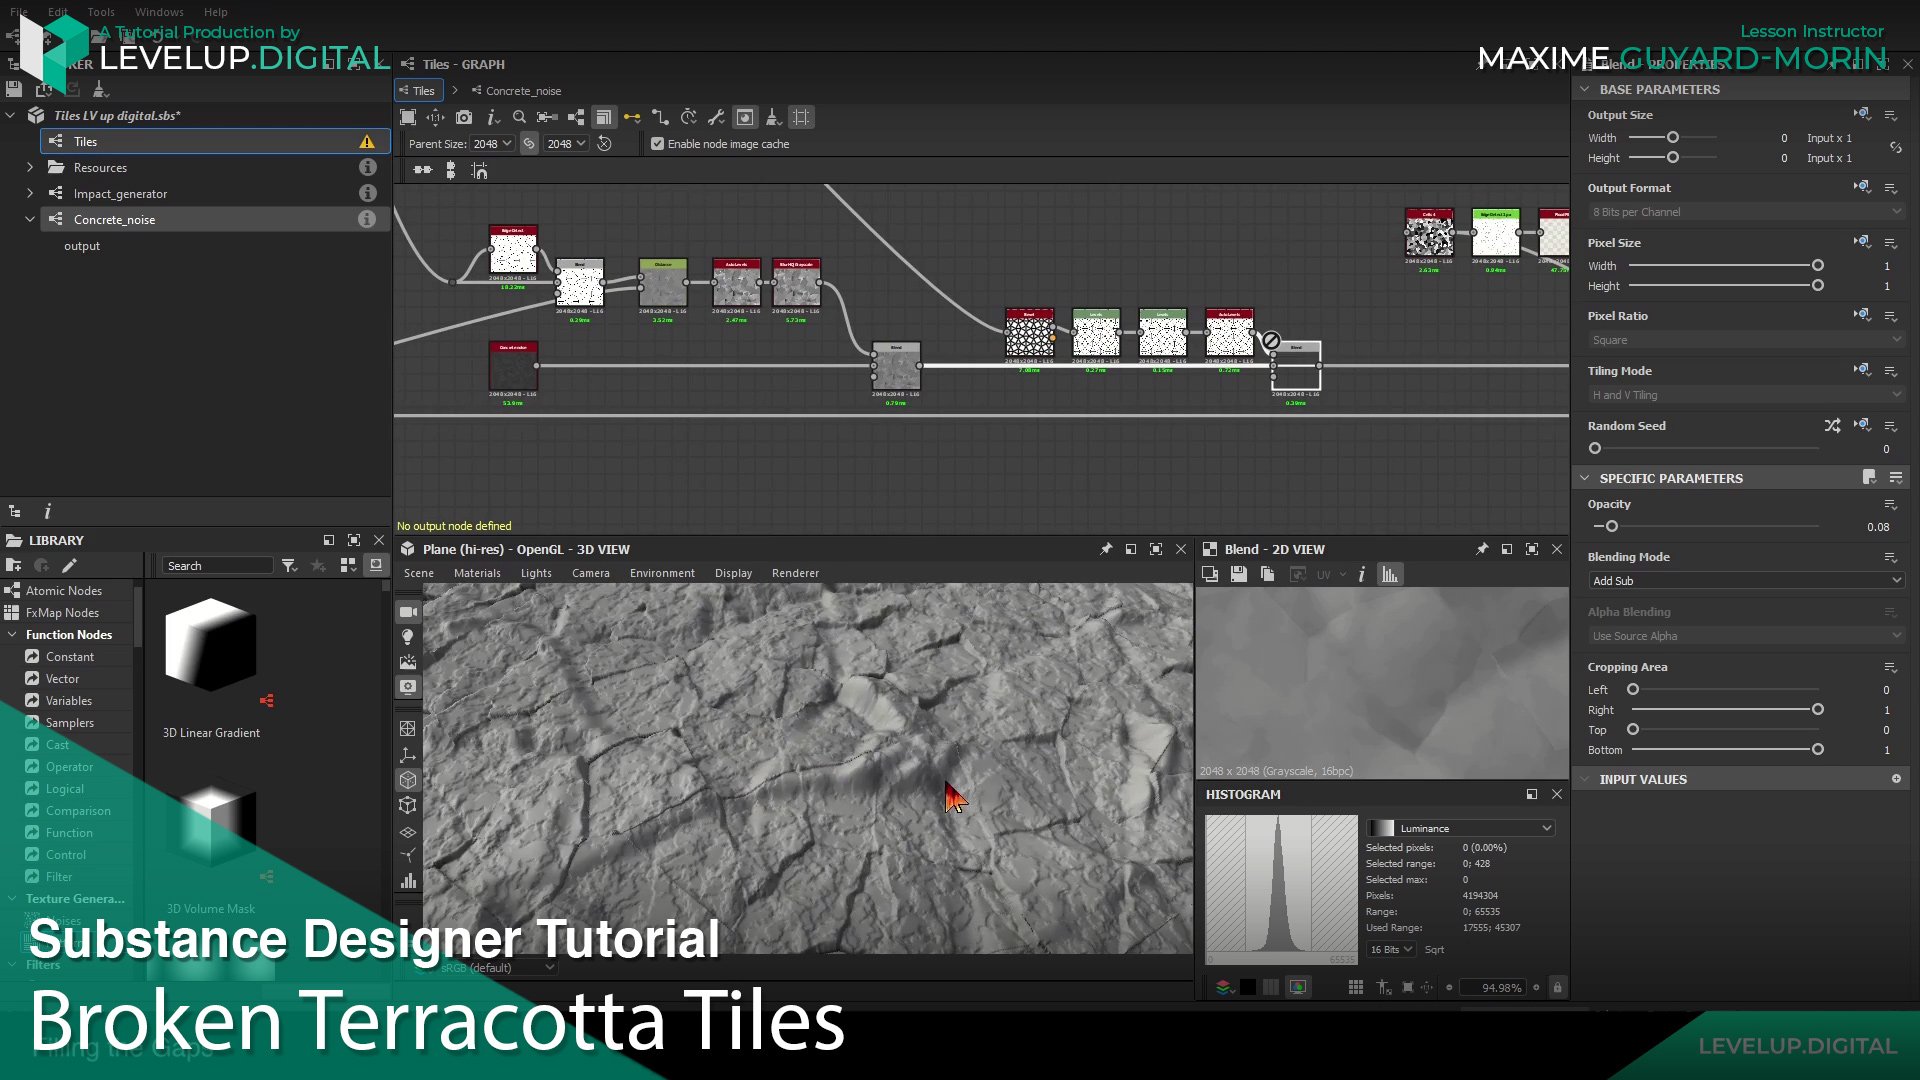Select Constant under Function Nodes
Image resolution: width=1920 pixels, height=1080 pixels.
tap(69, 657)
